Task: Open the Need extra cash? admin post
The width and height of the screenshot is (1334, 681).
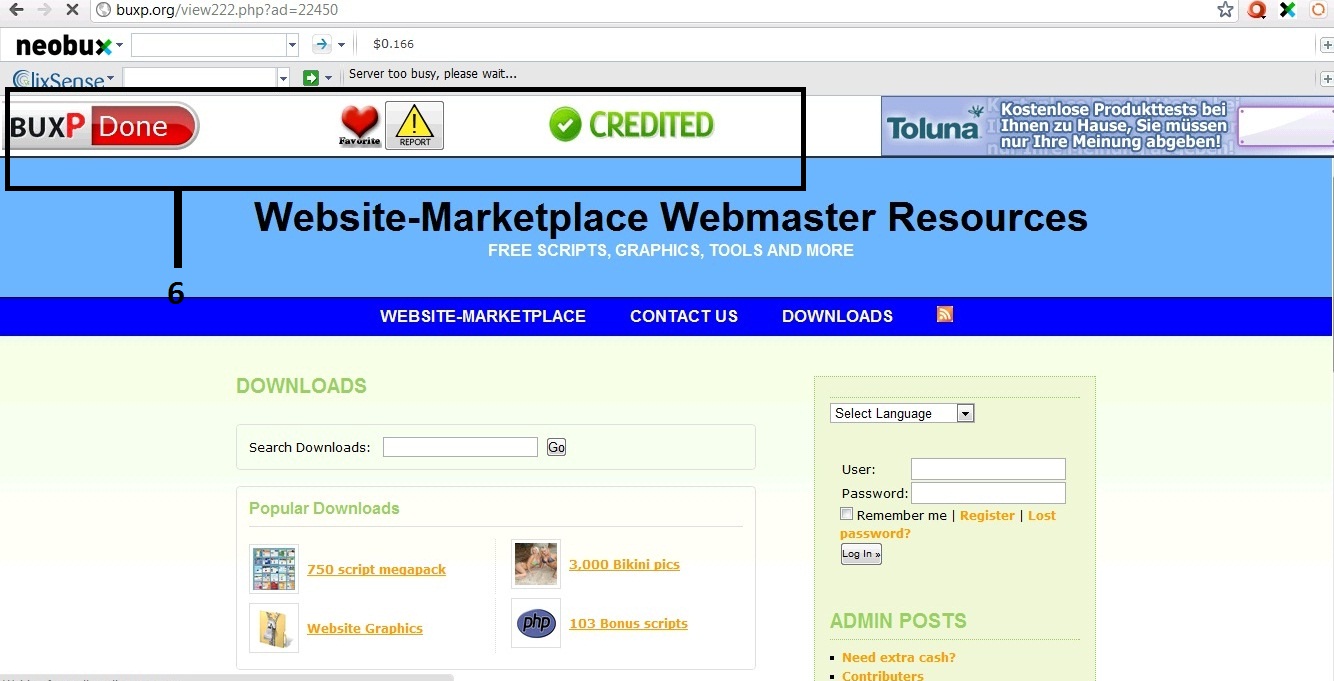Action: 899,657
